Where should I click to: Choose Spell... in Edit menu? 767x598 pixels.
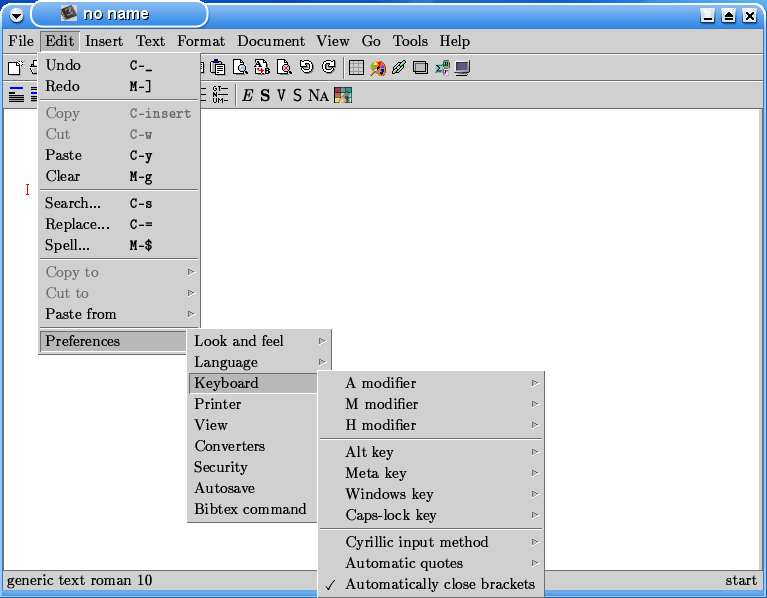point(119,245)
